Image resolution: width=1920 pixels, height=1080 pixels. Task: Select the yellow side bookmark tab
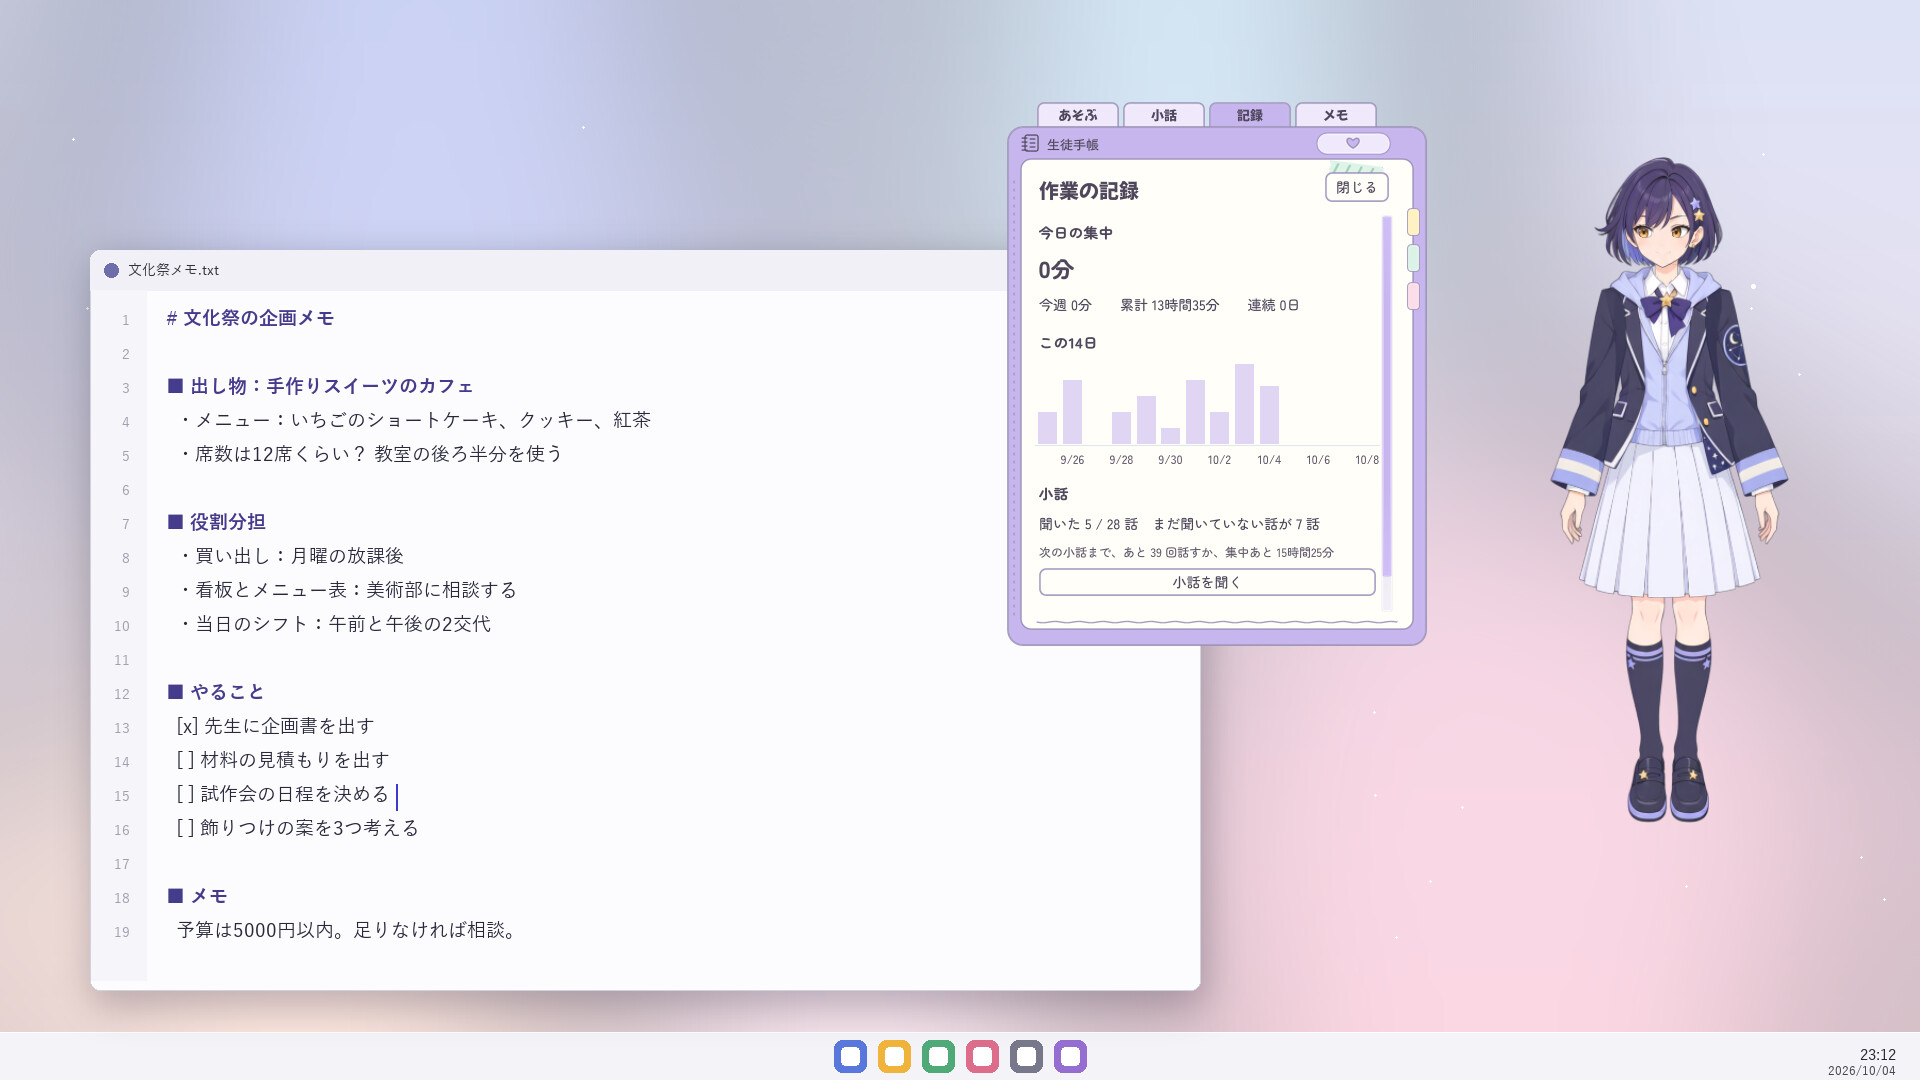(x=1413, y=222)
